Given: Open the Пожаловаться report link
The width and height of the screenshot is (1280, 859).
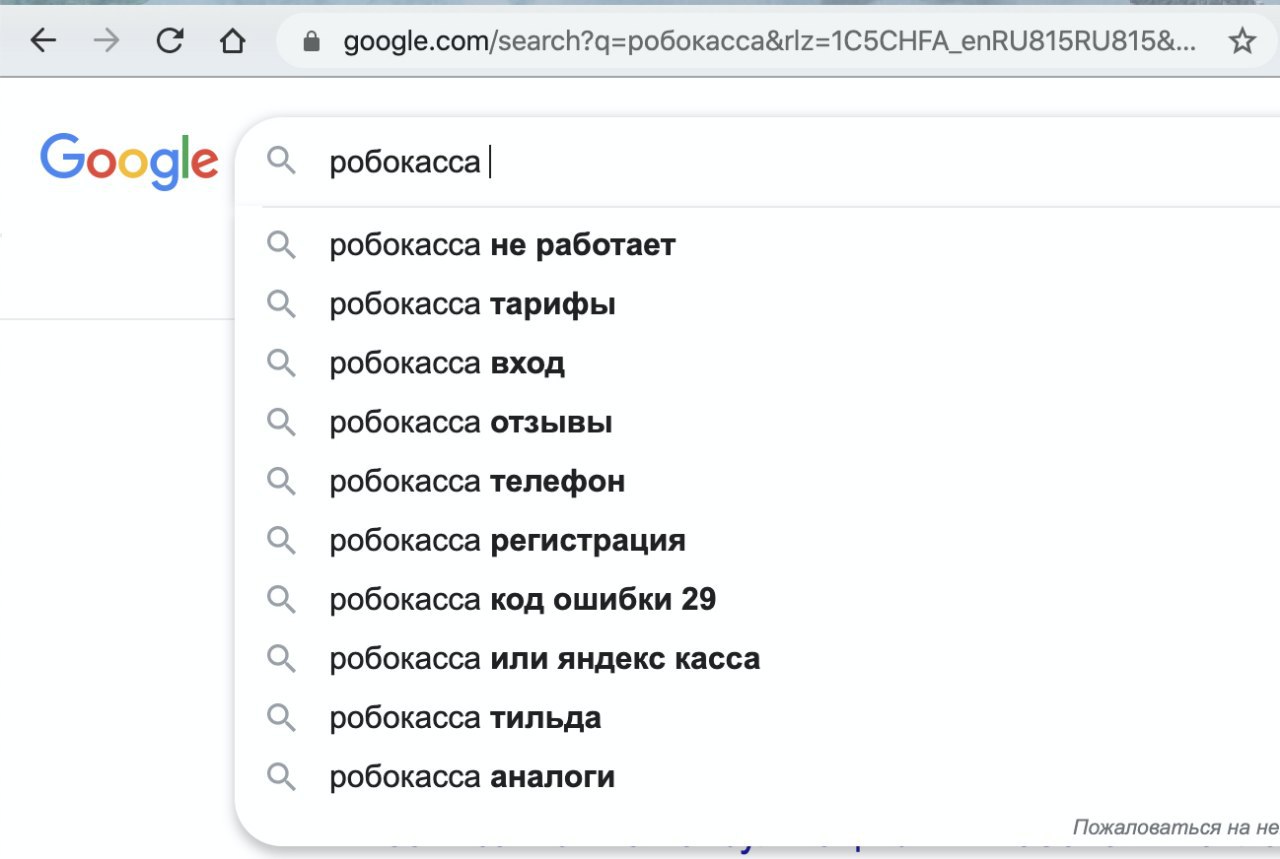Looking at the screenshot, I should (1176, 828).
